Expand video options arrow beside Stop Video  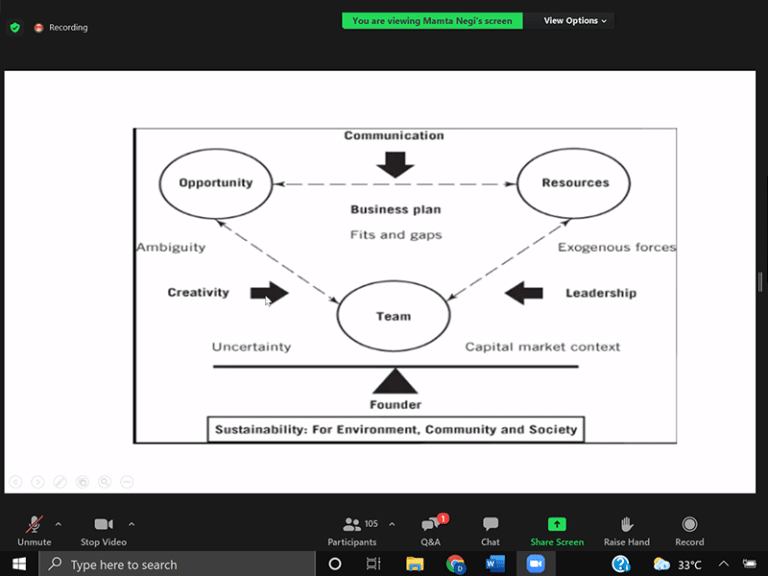point(131,523)
